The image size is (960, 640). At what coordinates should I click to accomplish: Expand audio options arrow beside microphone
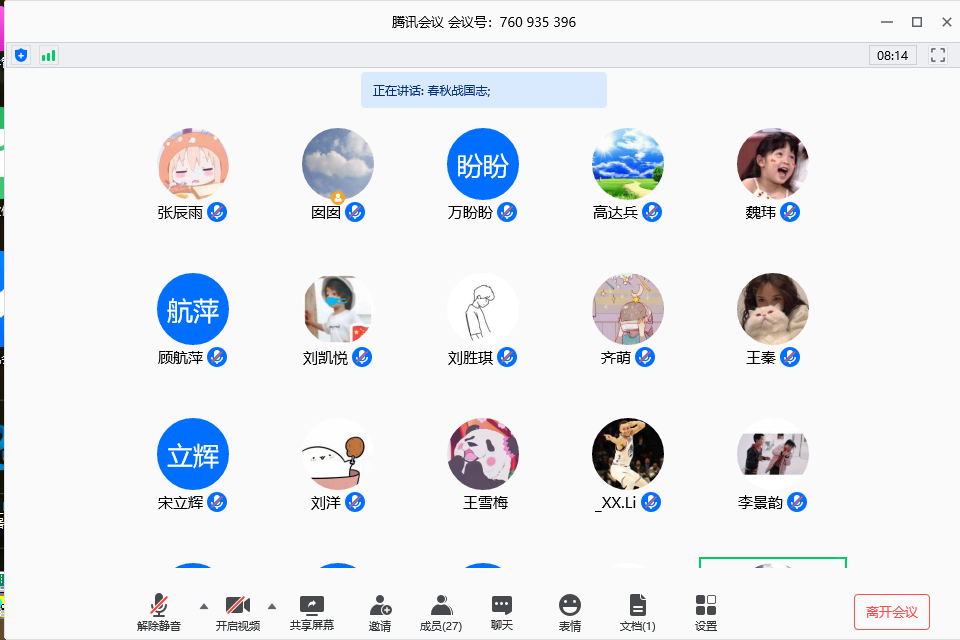click(204, 606)
